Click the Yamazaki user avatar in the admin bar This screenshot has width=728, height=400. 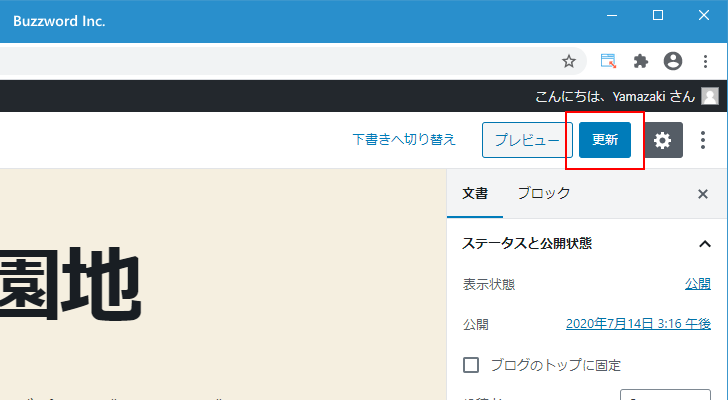point(710,96)
